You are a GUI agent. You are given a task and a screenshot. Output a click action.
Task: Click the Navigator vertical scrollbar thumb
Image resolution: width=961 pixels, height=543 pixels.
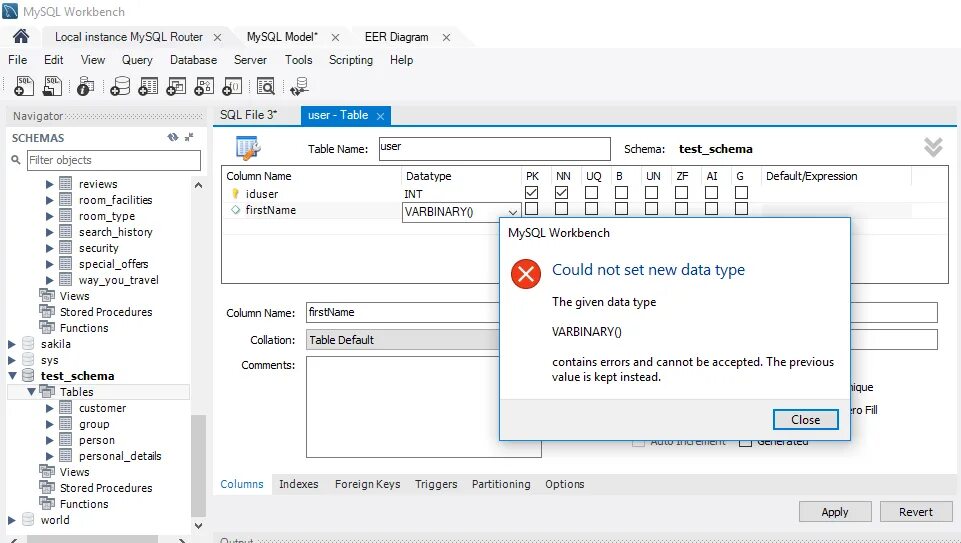[x=198, y=466]
